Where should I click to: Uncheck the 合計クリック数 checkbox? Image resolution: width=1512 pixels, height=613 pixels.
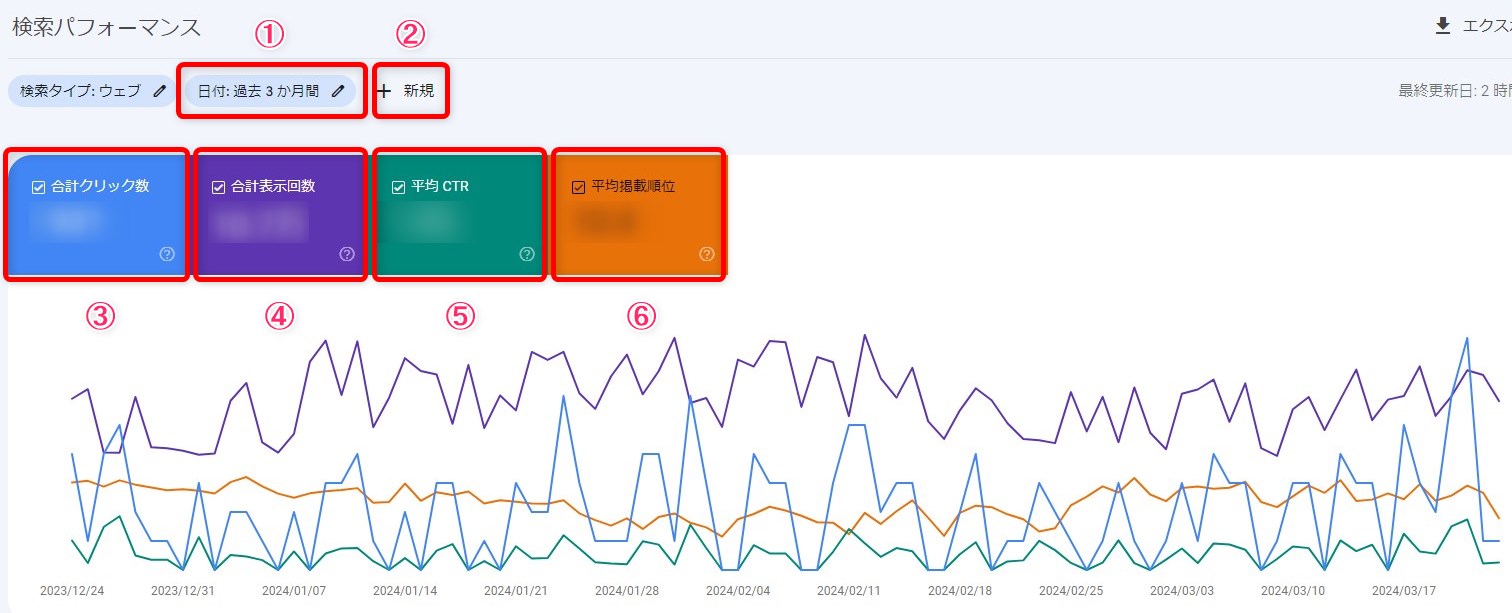[x=39, y=187]
